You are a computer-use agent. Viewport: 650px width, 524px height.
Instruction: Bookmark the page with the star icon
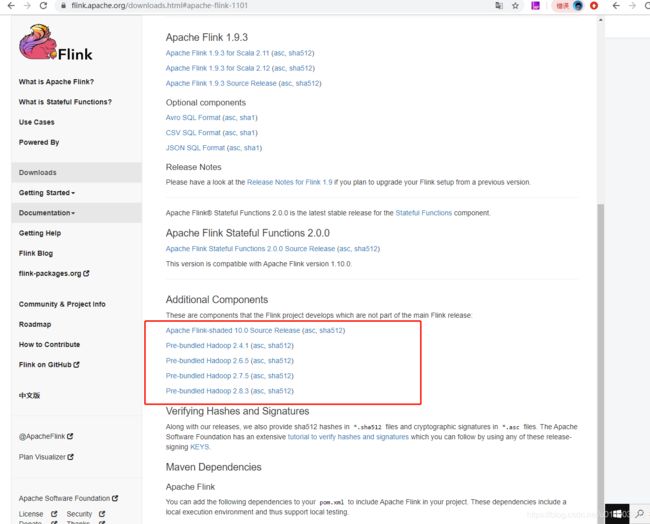[515, 6]
